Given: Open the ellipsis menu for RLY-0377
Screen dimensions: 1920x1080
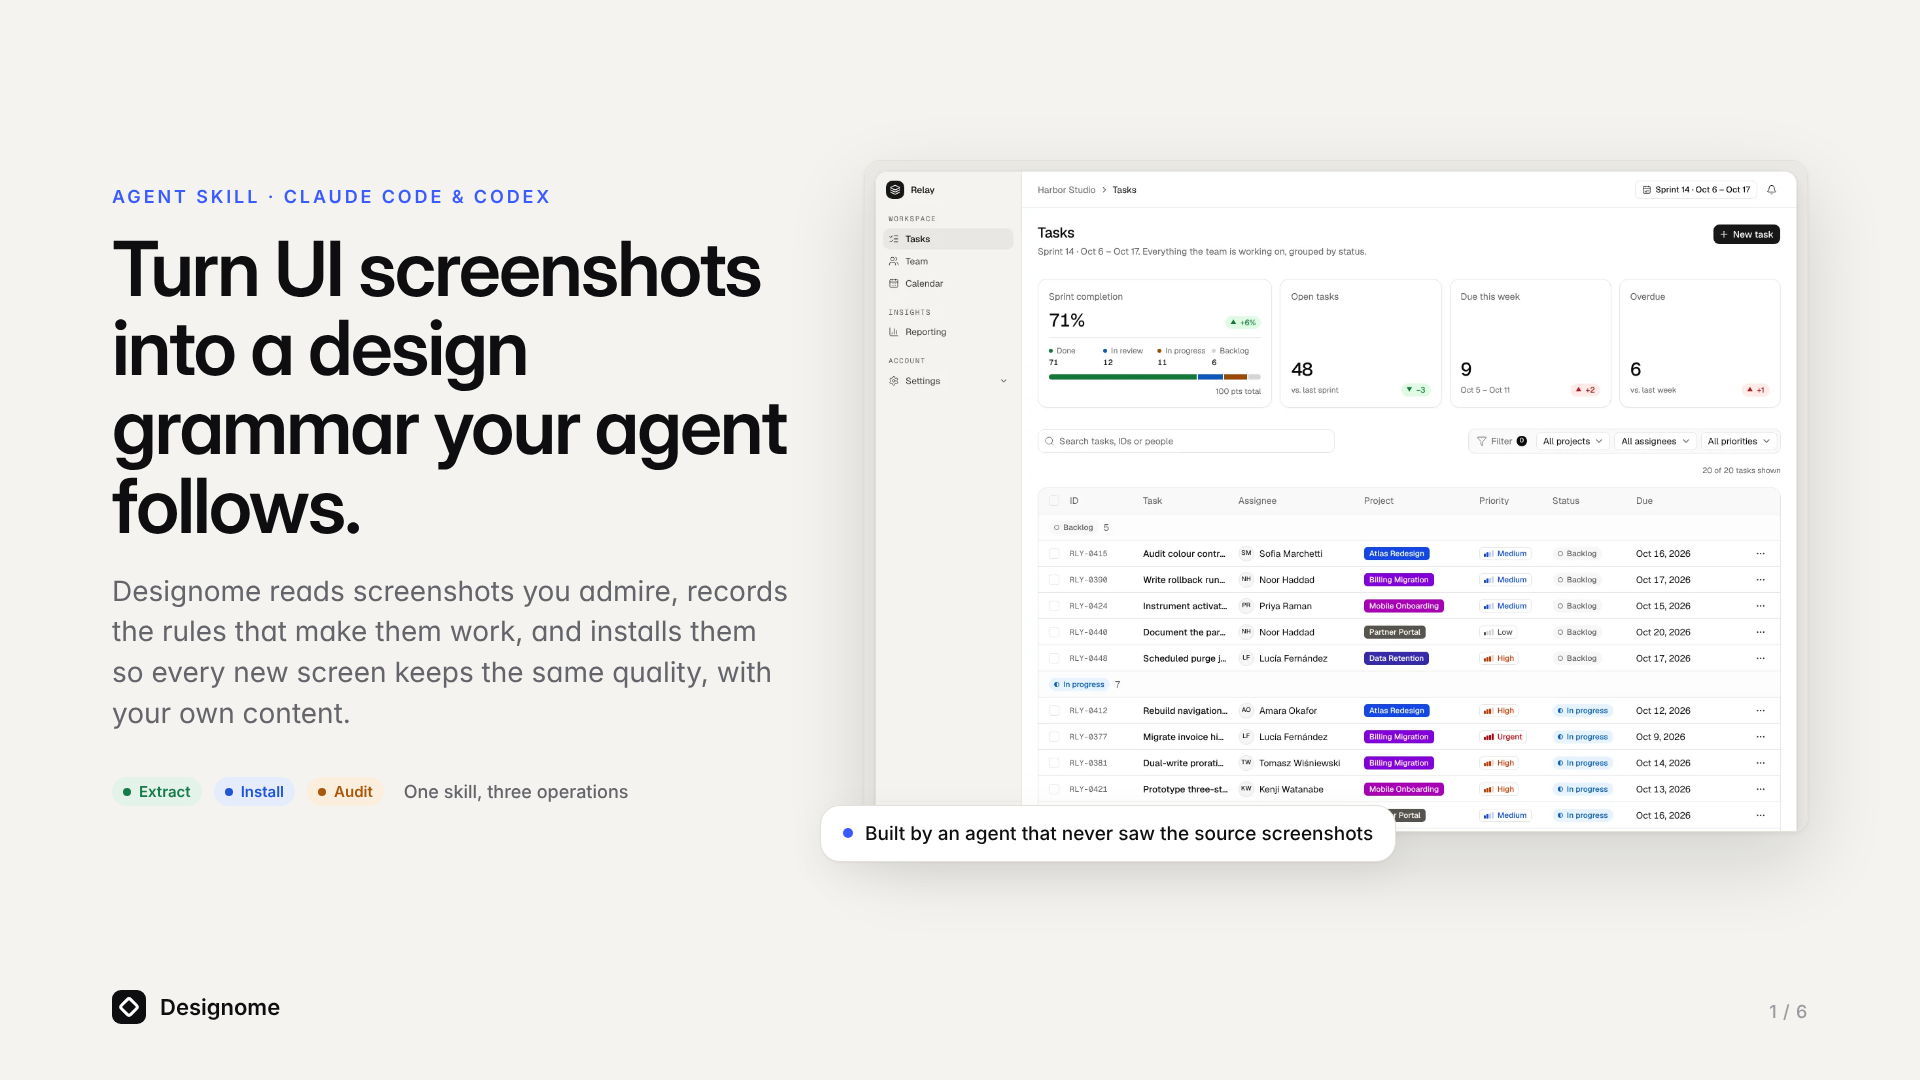Looking at the screenshot, I should (x=1760, y=737).
